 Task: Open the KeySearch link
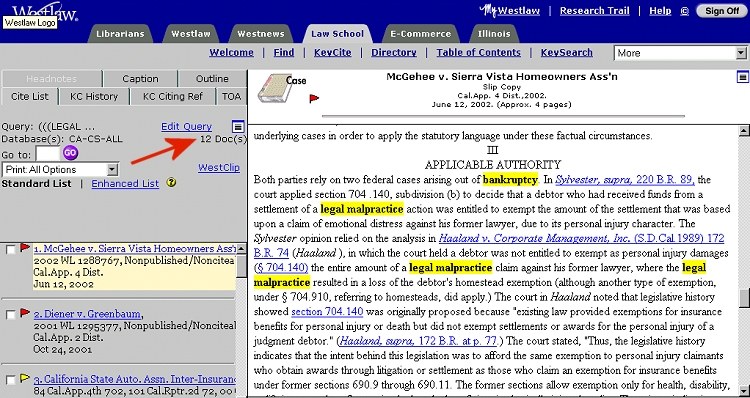567,53
